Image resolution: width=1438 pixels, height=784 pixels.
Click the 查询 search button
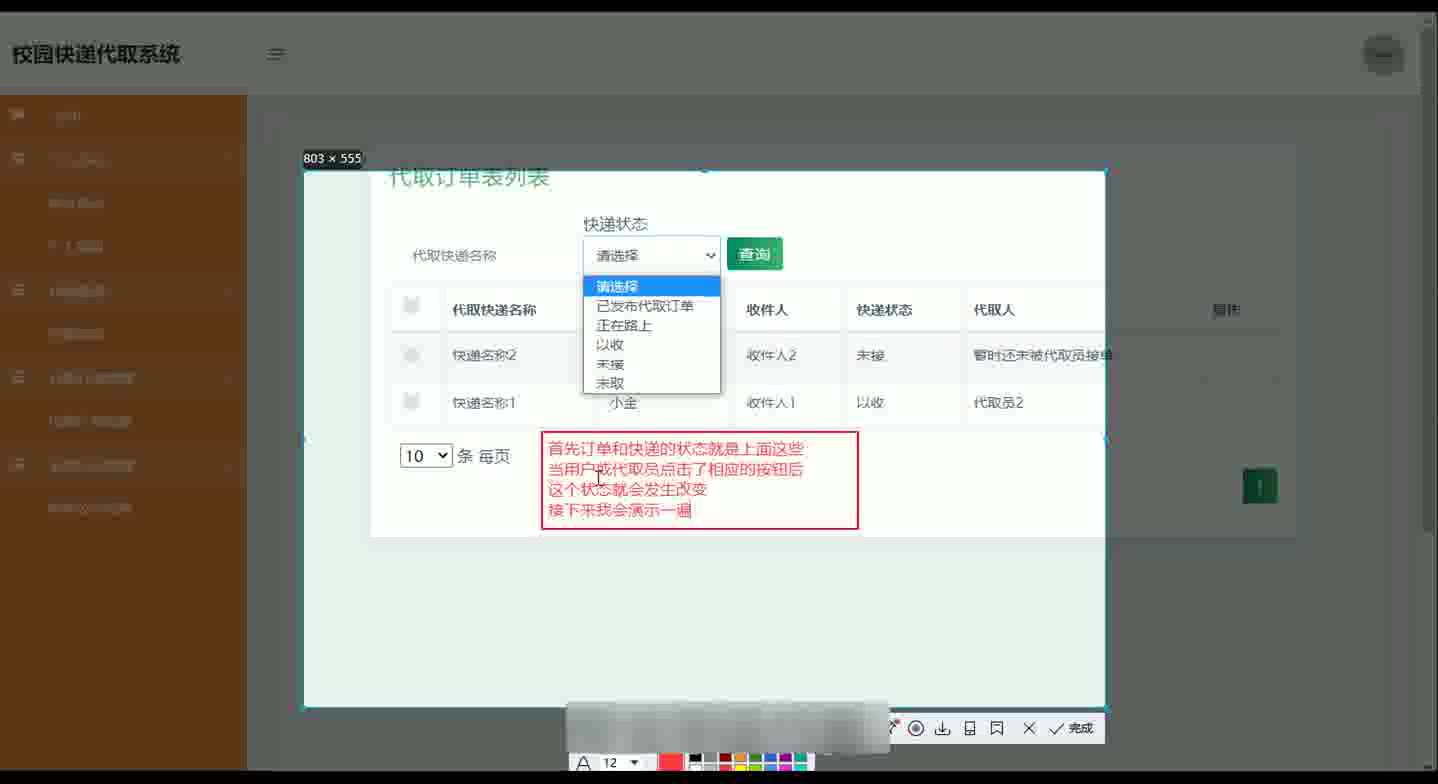coord(754,254)
